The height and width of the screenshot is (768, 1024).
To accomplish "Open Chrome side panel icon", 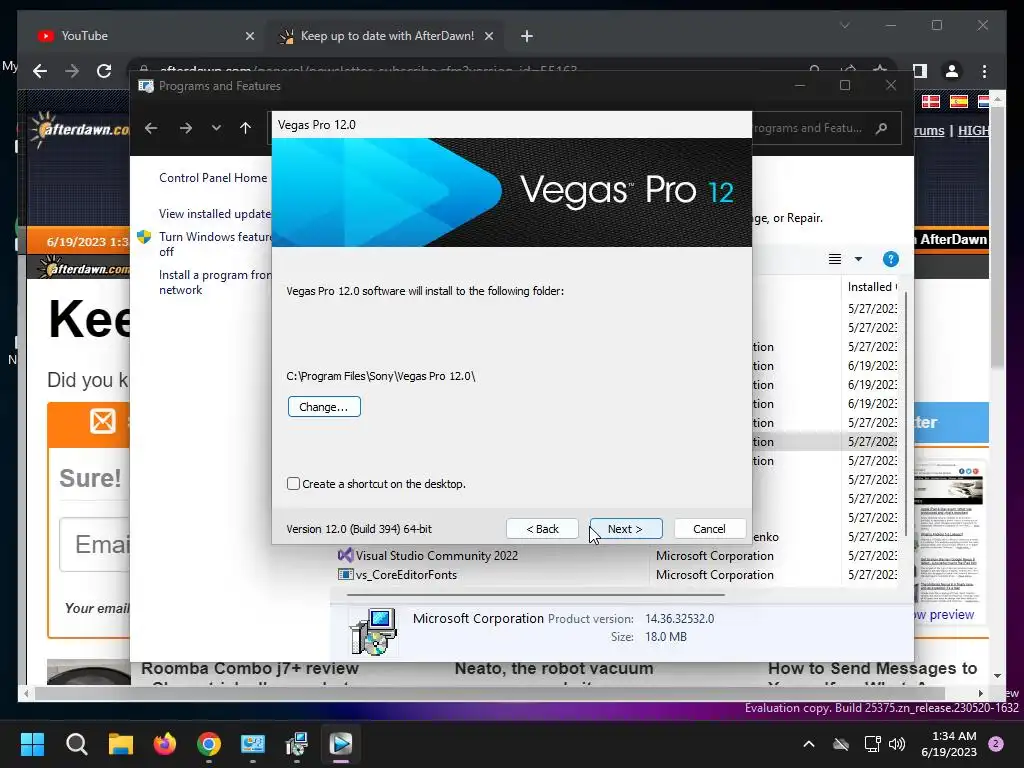I will [x=920, y=71].
